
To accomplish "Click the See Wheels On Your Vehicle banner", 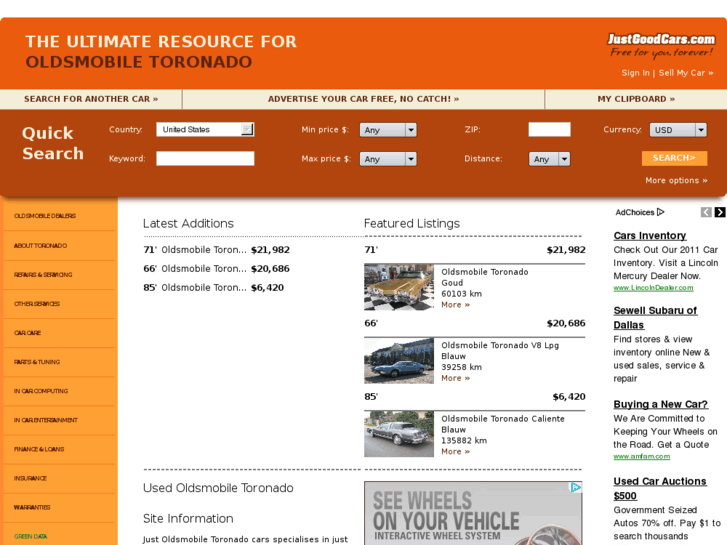I will (473, 513).
